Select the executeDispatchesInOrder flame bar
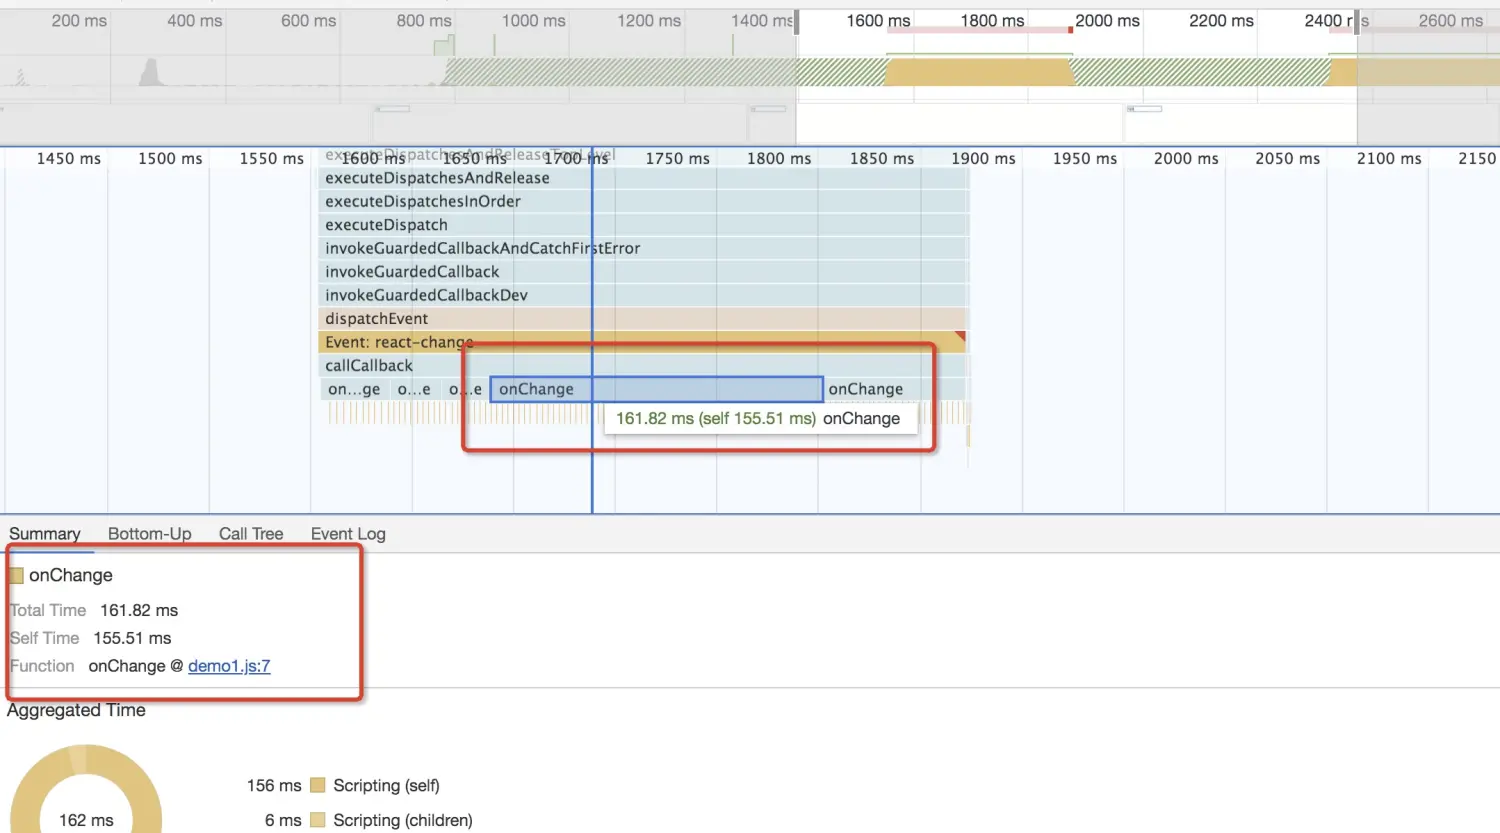This screenshot has height=833, width=1500. pos(643,201)
